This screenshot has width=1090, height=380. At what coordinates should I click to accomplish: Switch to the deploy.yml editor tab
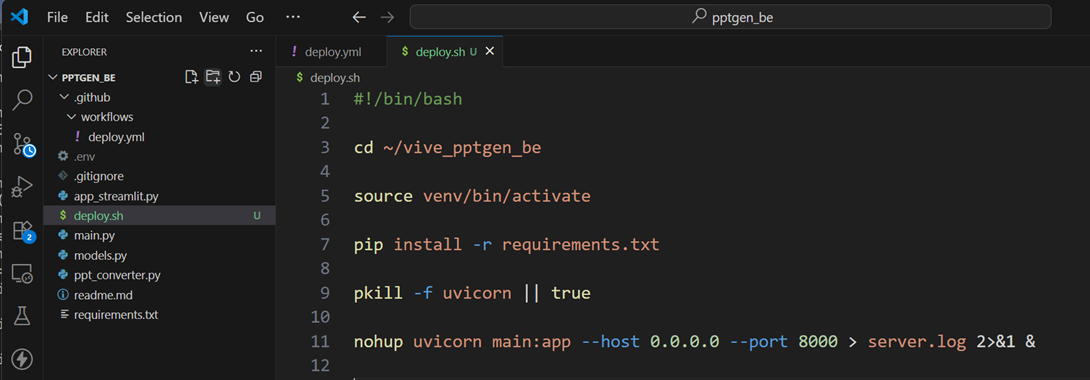[331, 52]
